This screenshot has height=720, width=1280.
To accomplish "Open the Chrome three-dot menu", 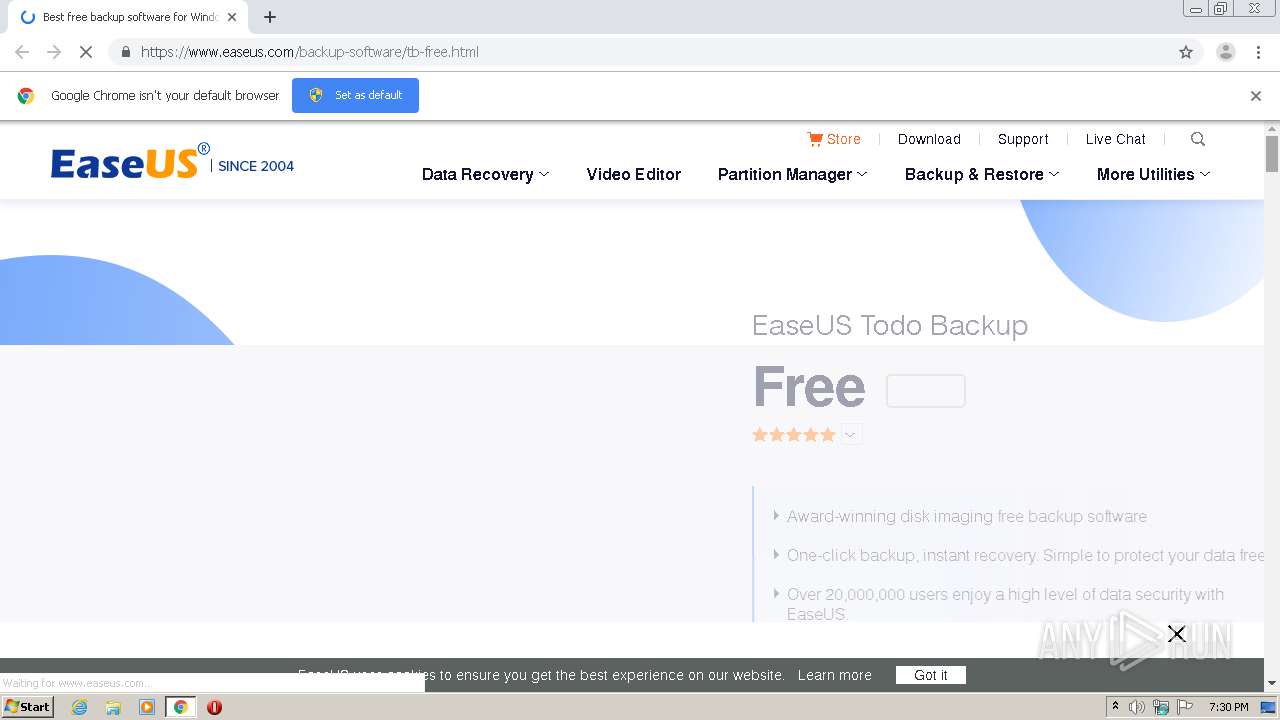I will pyautogui.click(x=1258, y=52).
